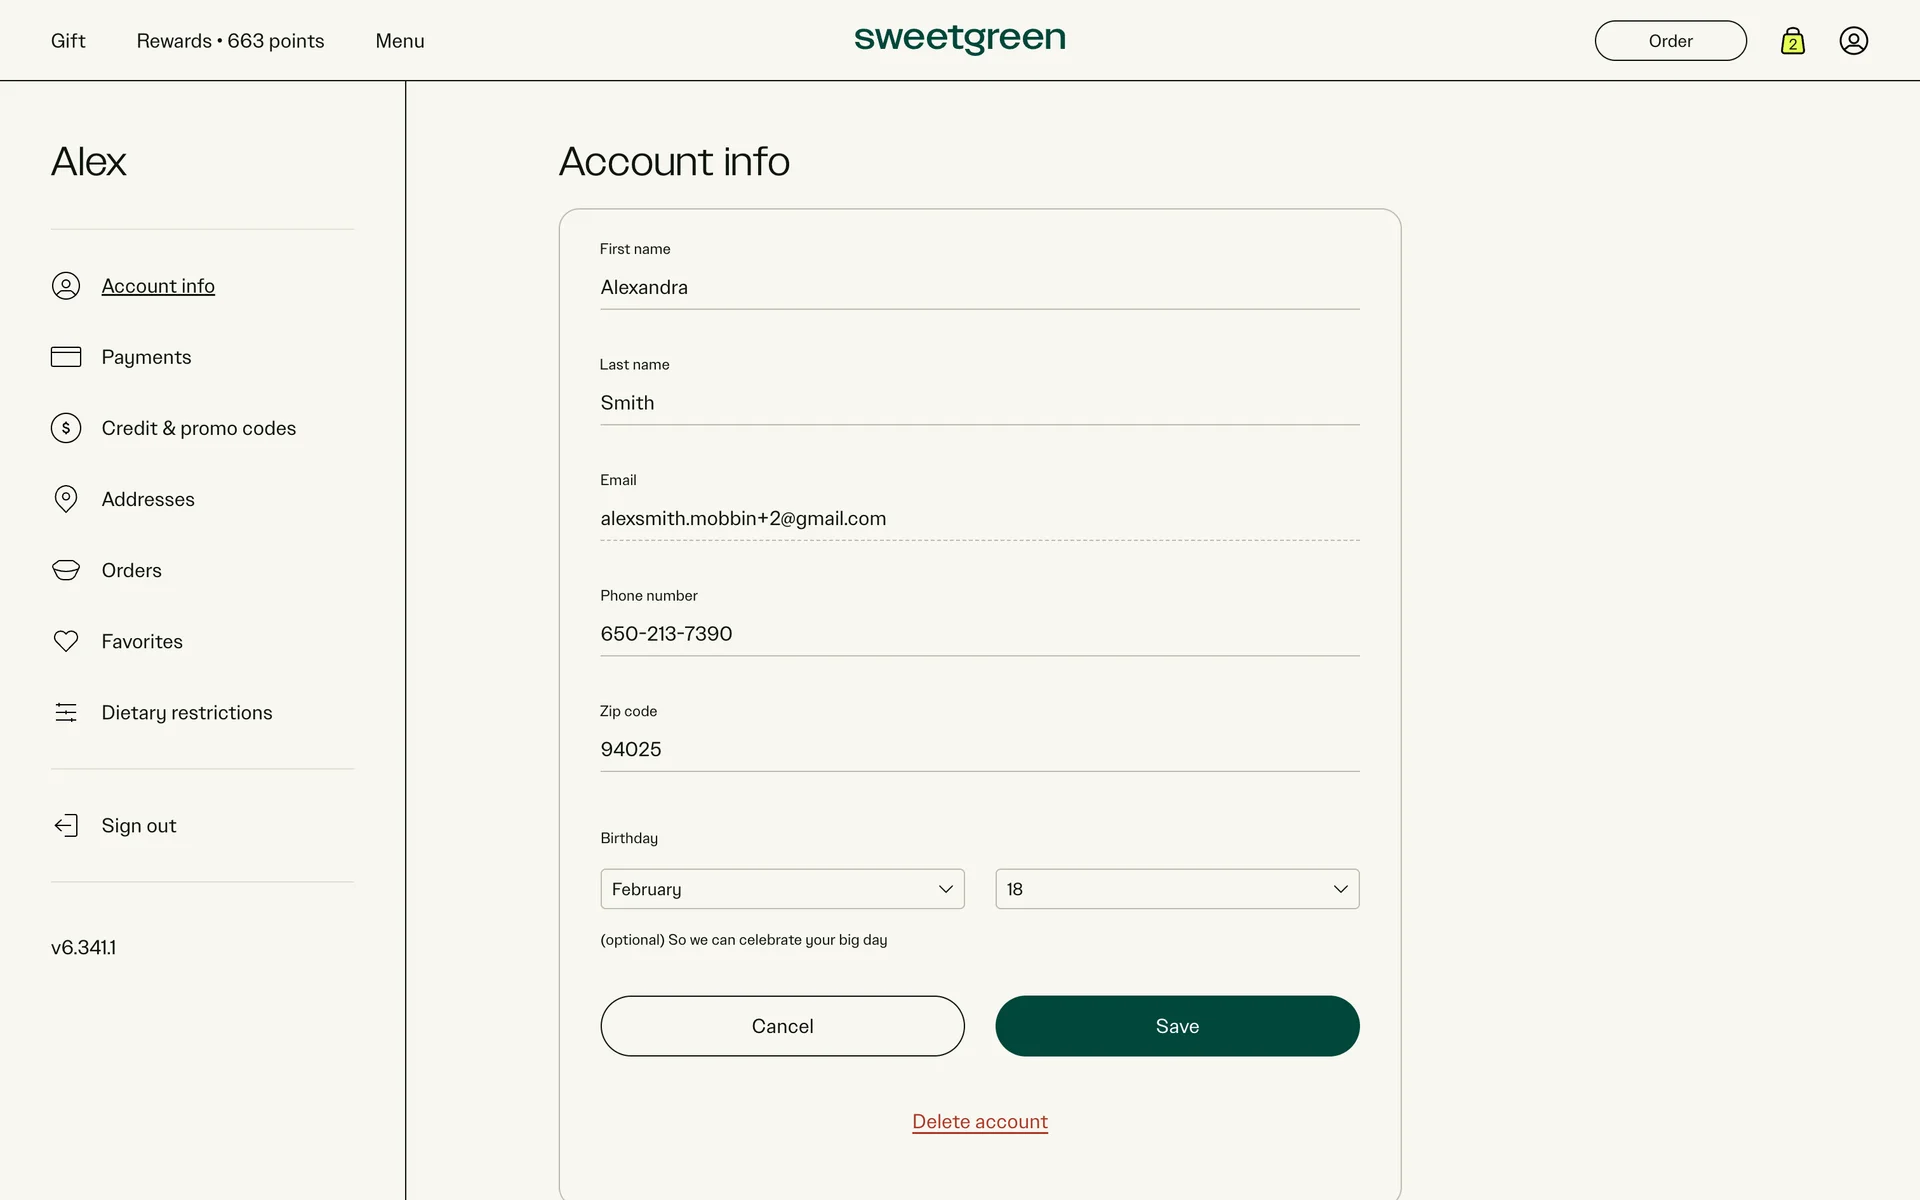Go to the Gift page
1920x1200 pixels.
click(x=68, y=41)
